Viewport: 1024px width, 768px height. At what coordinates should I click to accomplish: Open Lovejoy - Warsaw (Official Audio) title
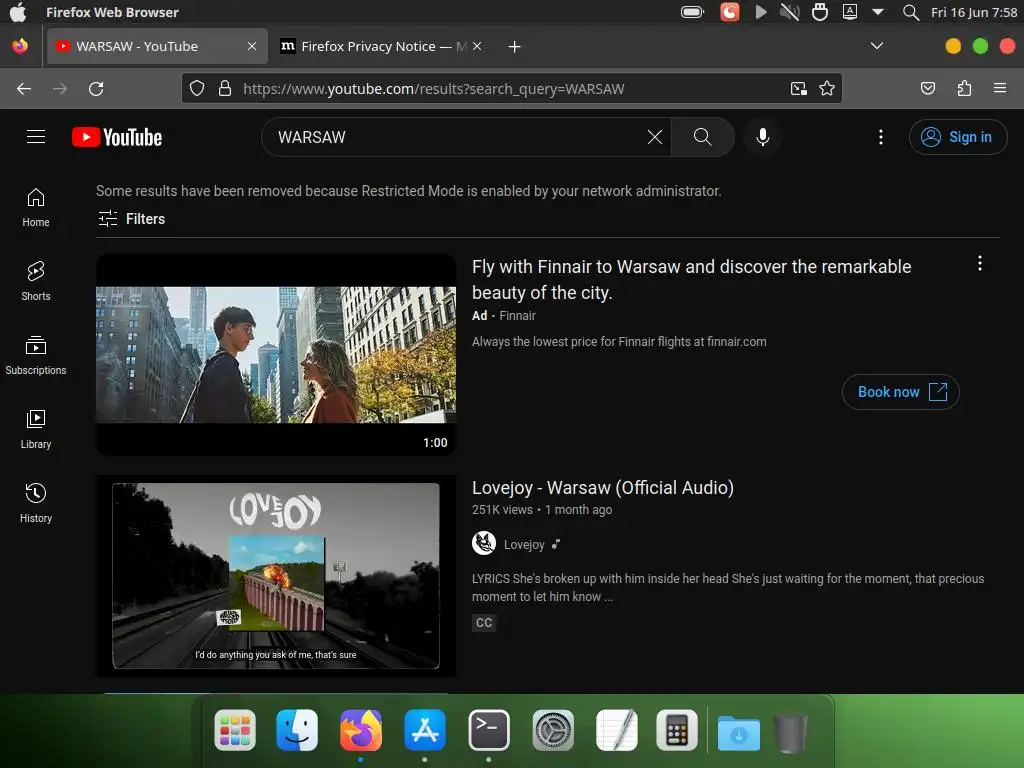pos(603,488)
